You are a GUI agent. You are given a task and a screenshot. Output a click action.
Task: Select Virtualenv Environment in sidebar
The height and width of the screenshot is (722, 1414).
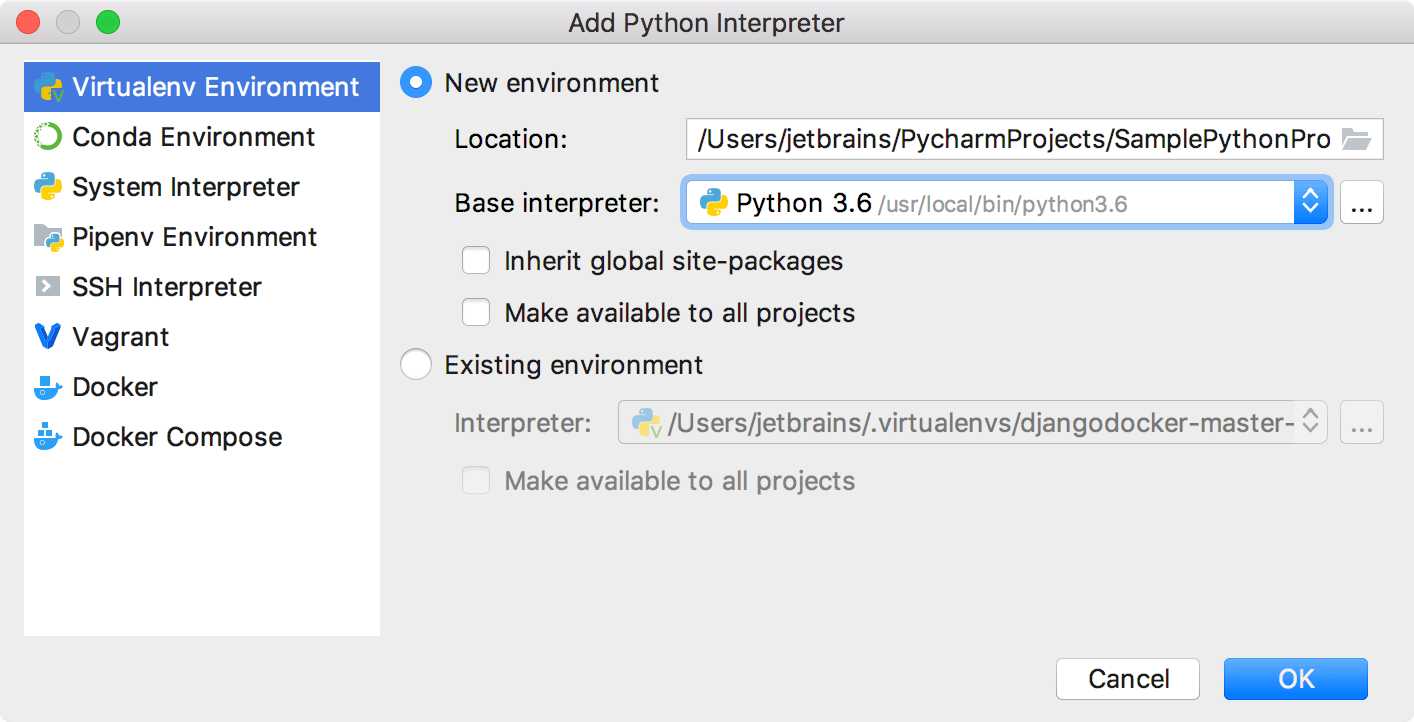(x=202, y=87)
